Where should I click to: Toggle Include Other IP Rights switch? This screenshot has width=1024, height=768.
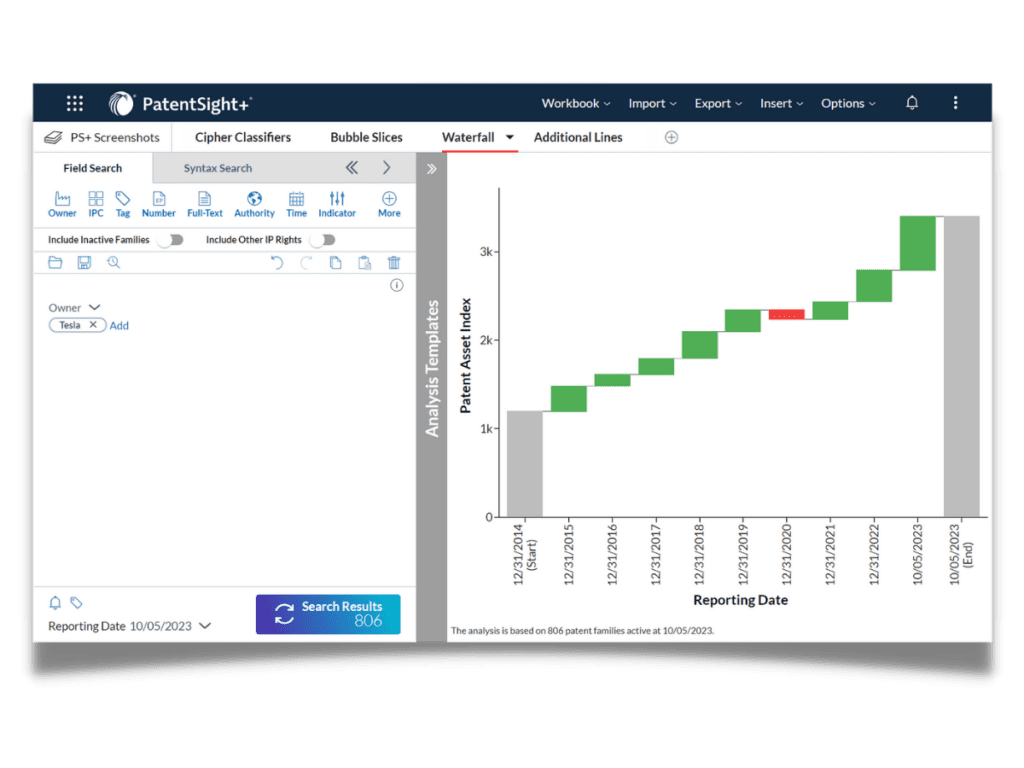coord(324,240)
